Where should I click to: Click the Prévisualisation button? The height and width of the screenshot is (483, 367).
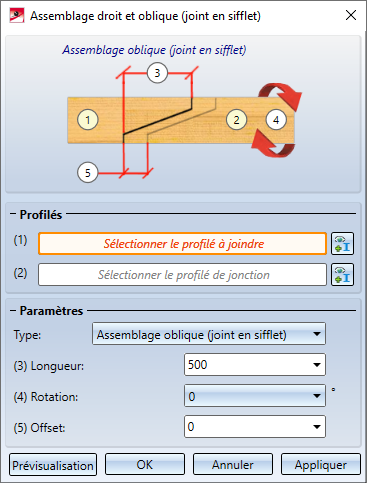53,465
